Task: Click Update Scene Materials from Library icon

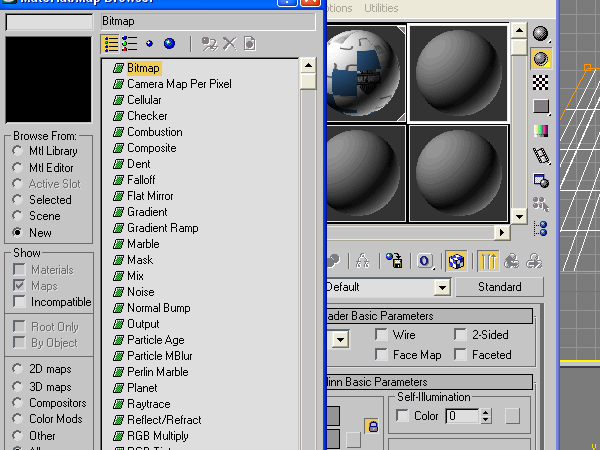Action: coord(209,44)
